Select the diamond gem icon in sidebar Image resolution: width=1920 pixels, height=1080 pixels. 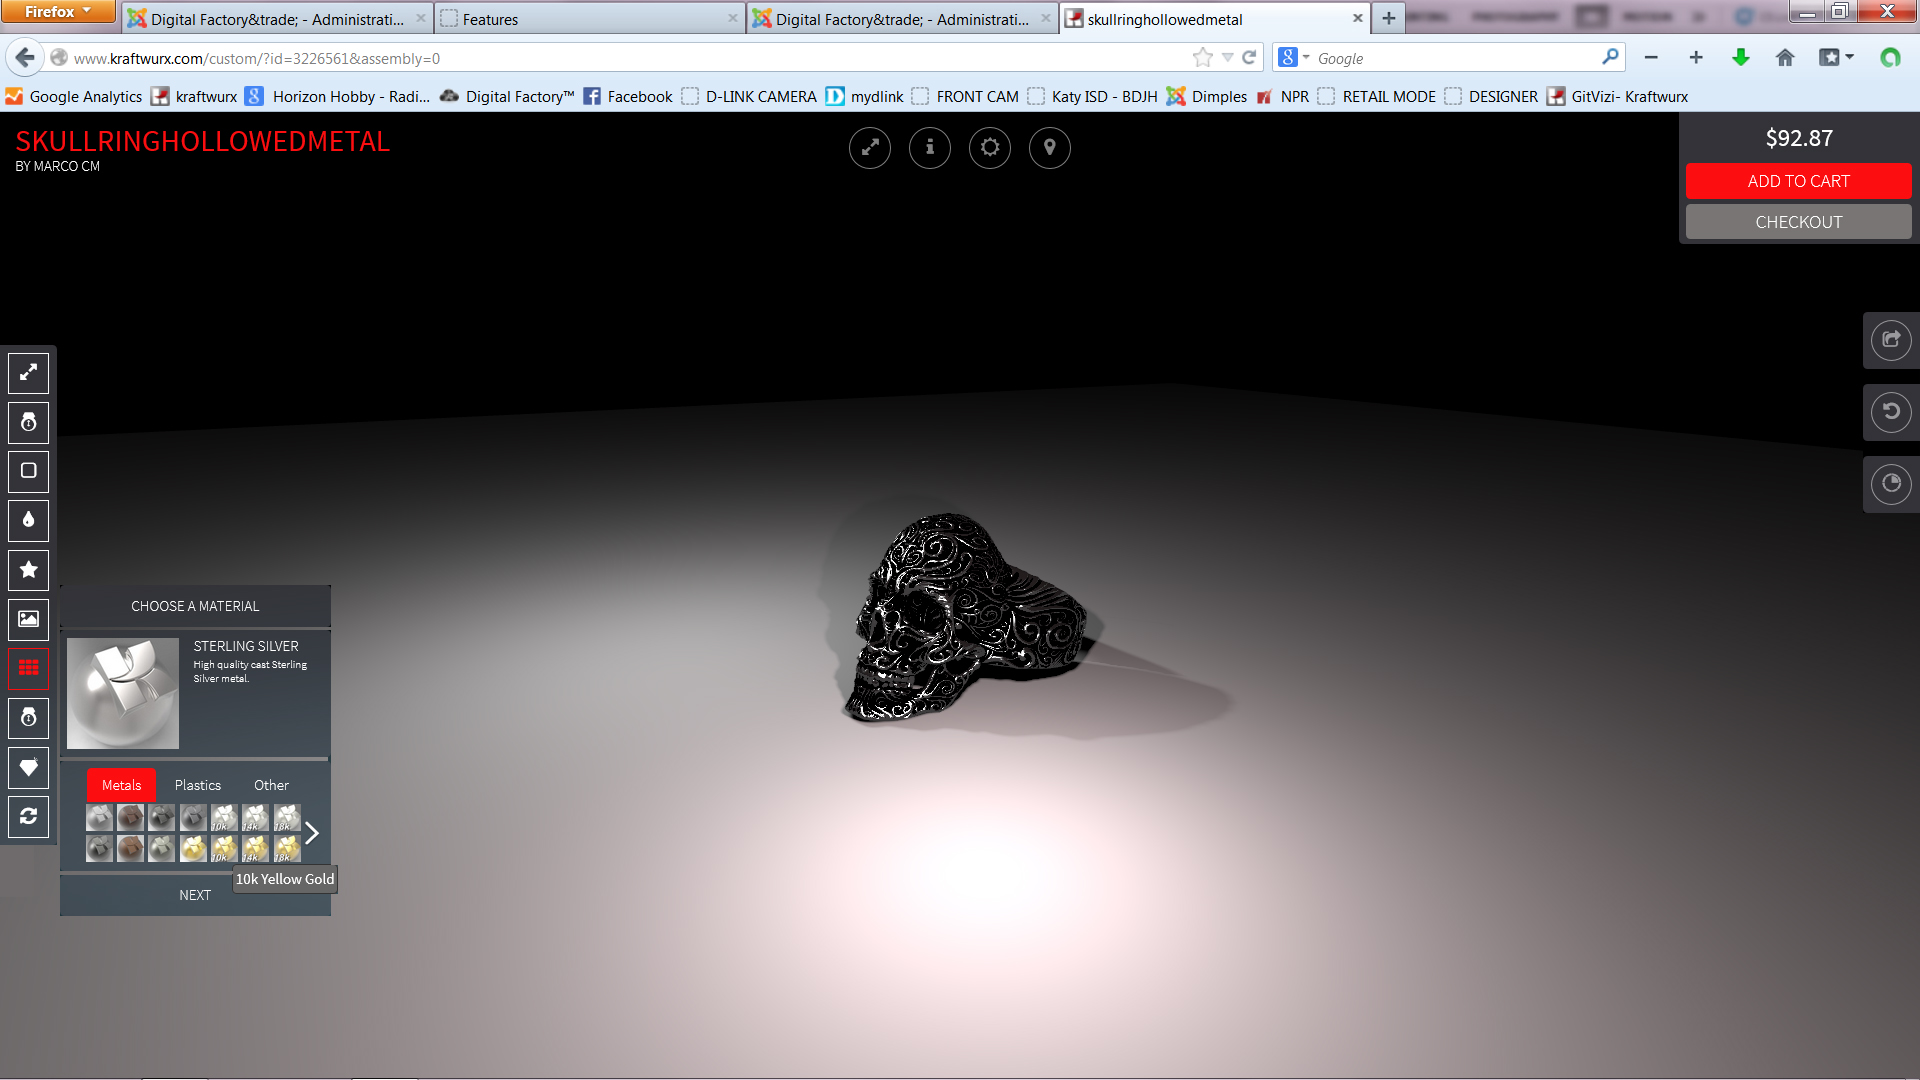pyautogui.click(x=29, y=767)
